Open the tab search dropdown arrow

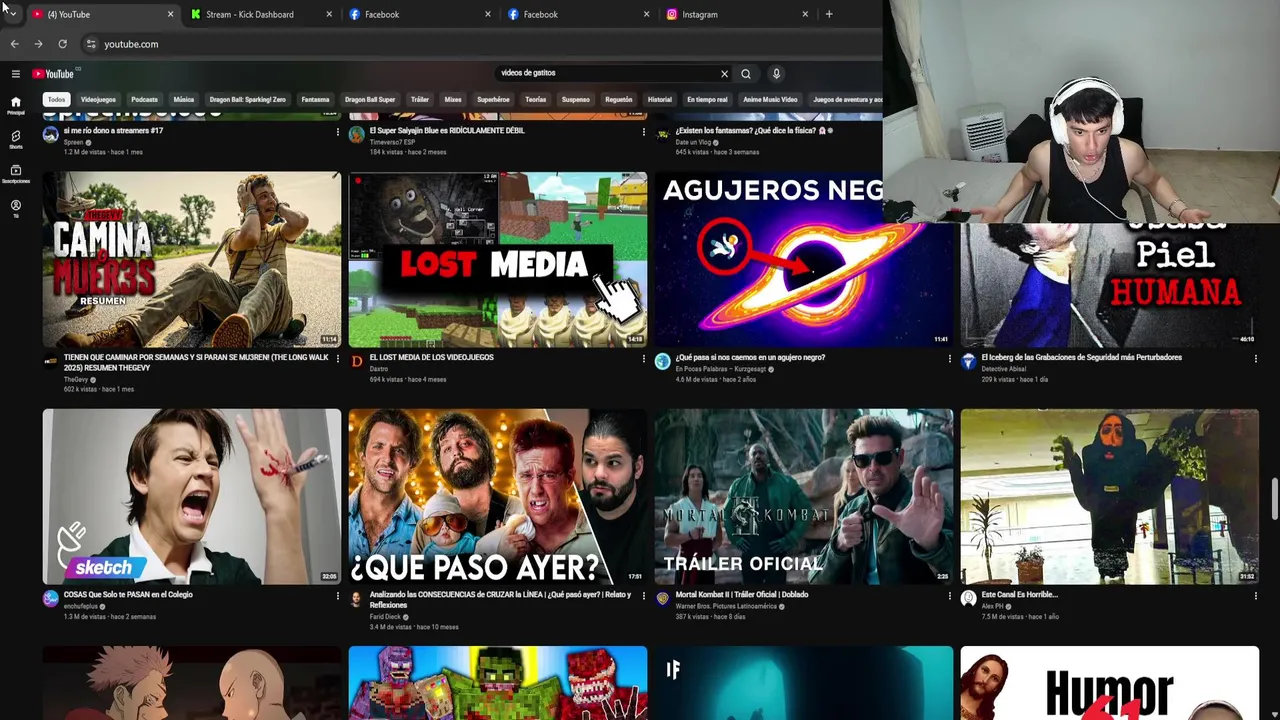tap(12, 13)
